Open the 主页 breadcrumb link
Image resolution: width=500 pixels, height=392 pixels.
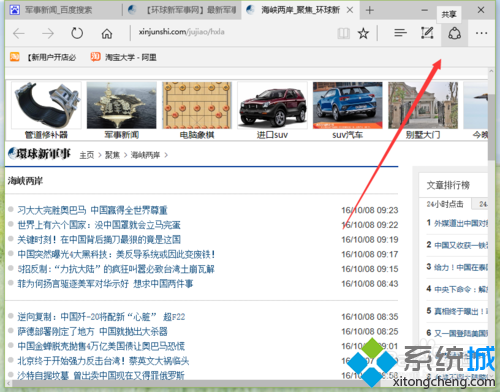point(87,155)
